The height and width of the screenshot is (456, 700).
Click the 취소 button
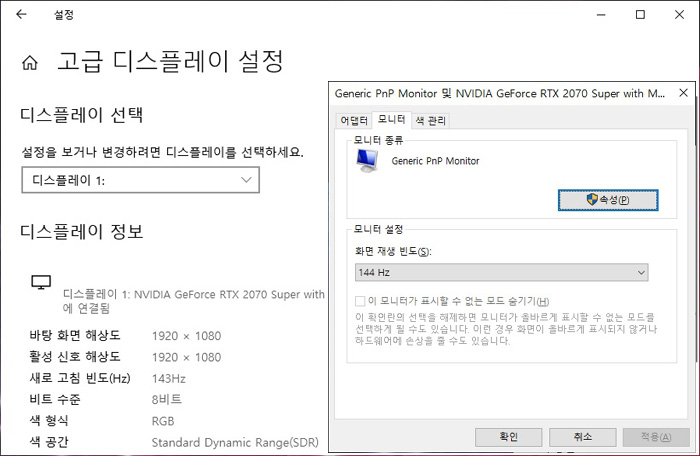point(584,437)
